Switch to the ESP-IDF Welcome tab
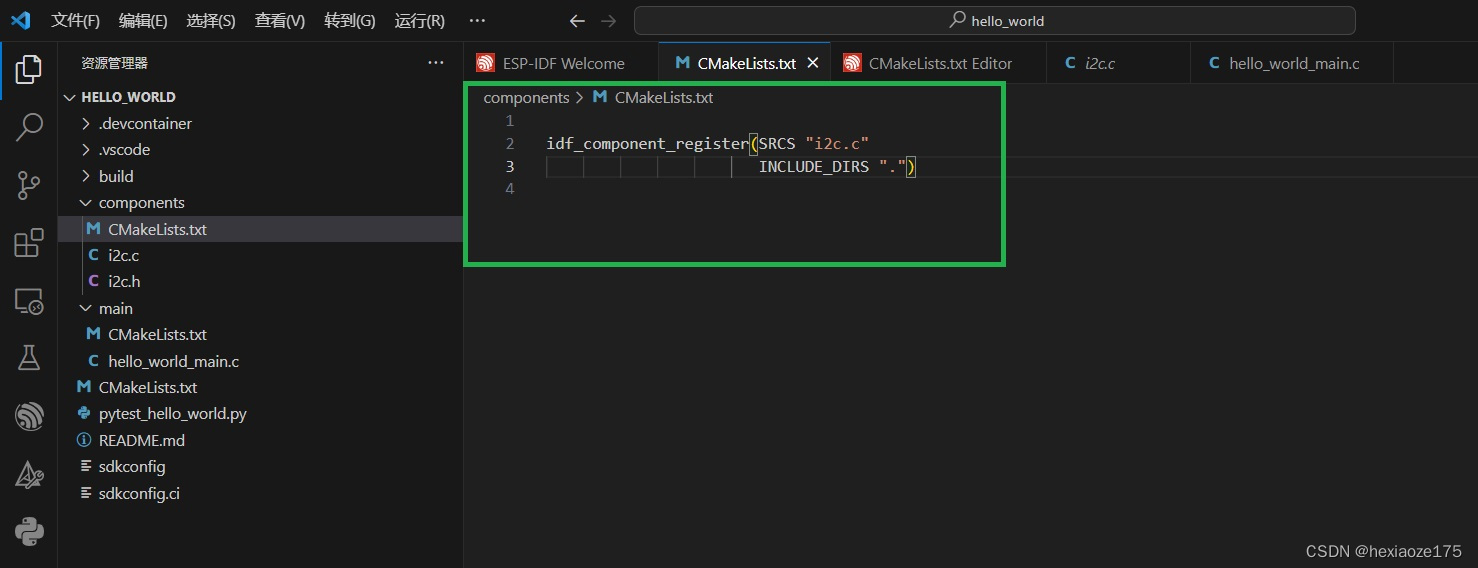 click(x=561, y=63)
